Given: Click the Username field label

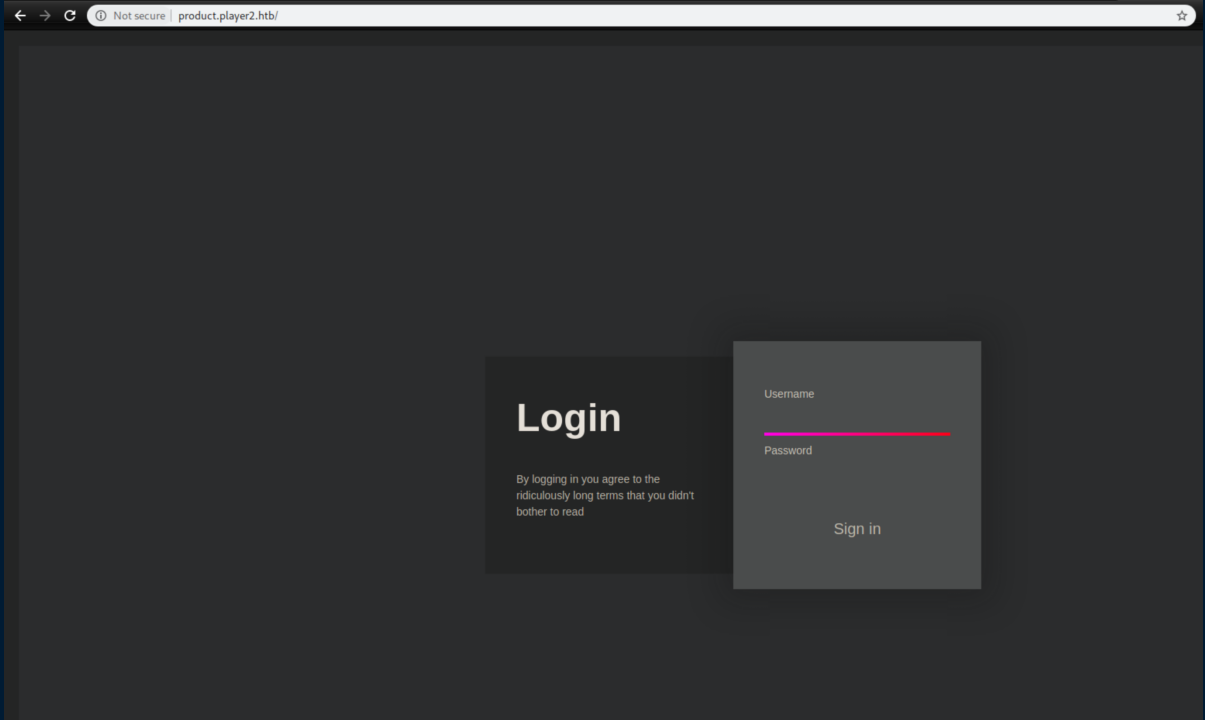Looking at the screenshot, I should tap(789, 394).
